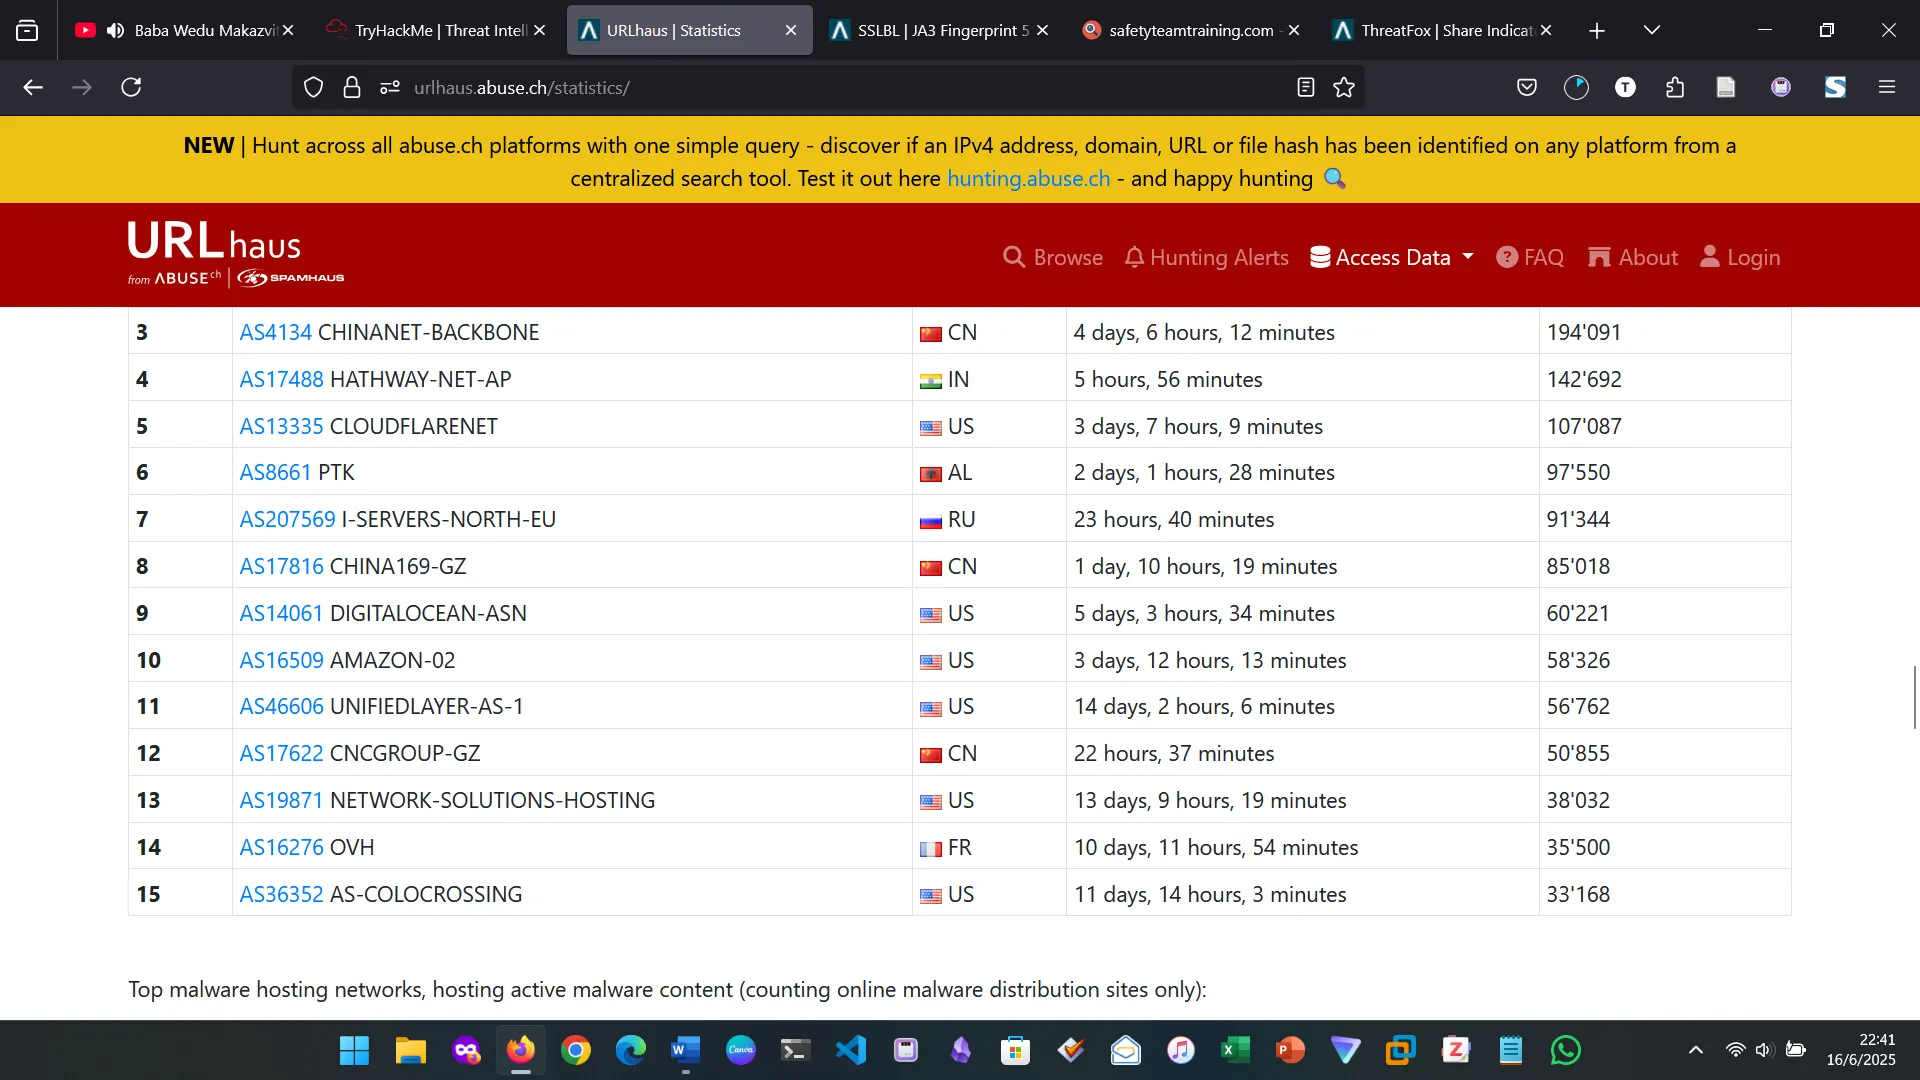Open Firefox hamburger application menu
The image size is (1920, 1080).
1887,88
